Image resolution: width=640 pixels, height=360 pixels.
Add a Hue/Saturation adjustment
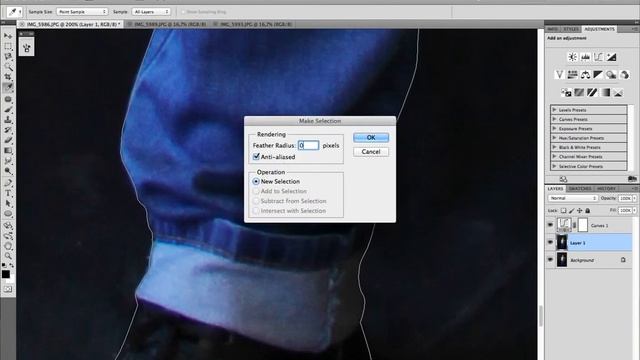click(573, 75)
